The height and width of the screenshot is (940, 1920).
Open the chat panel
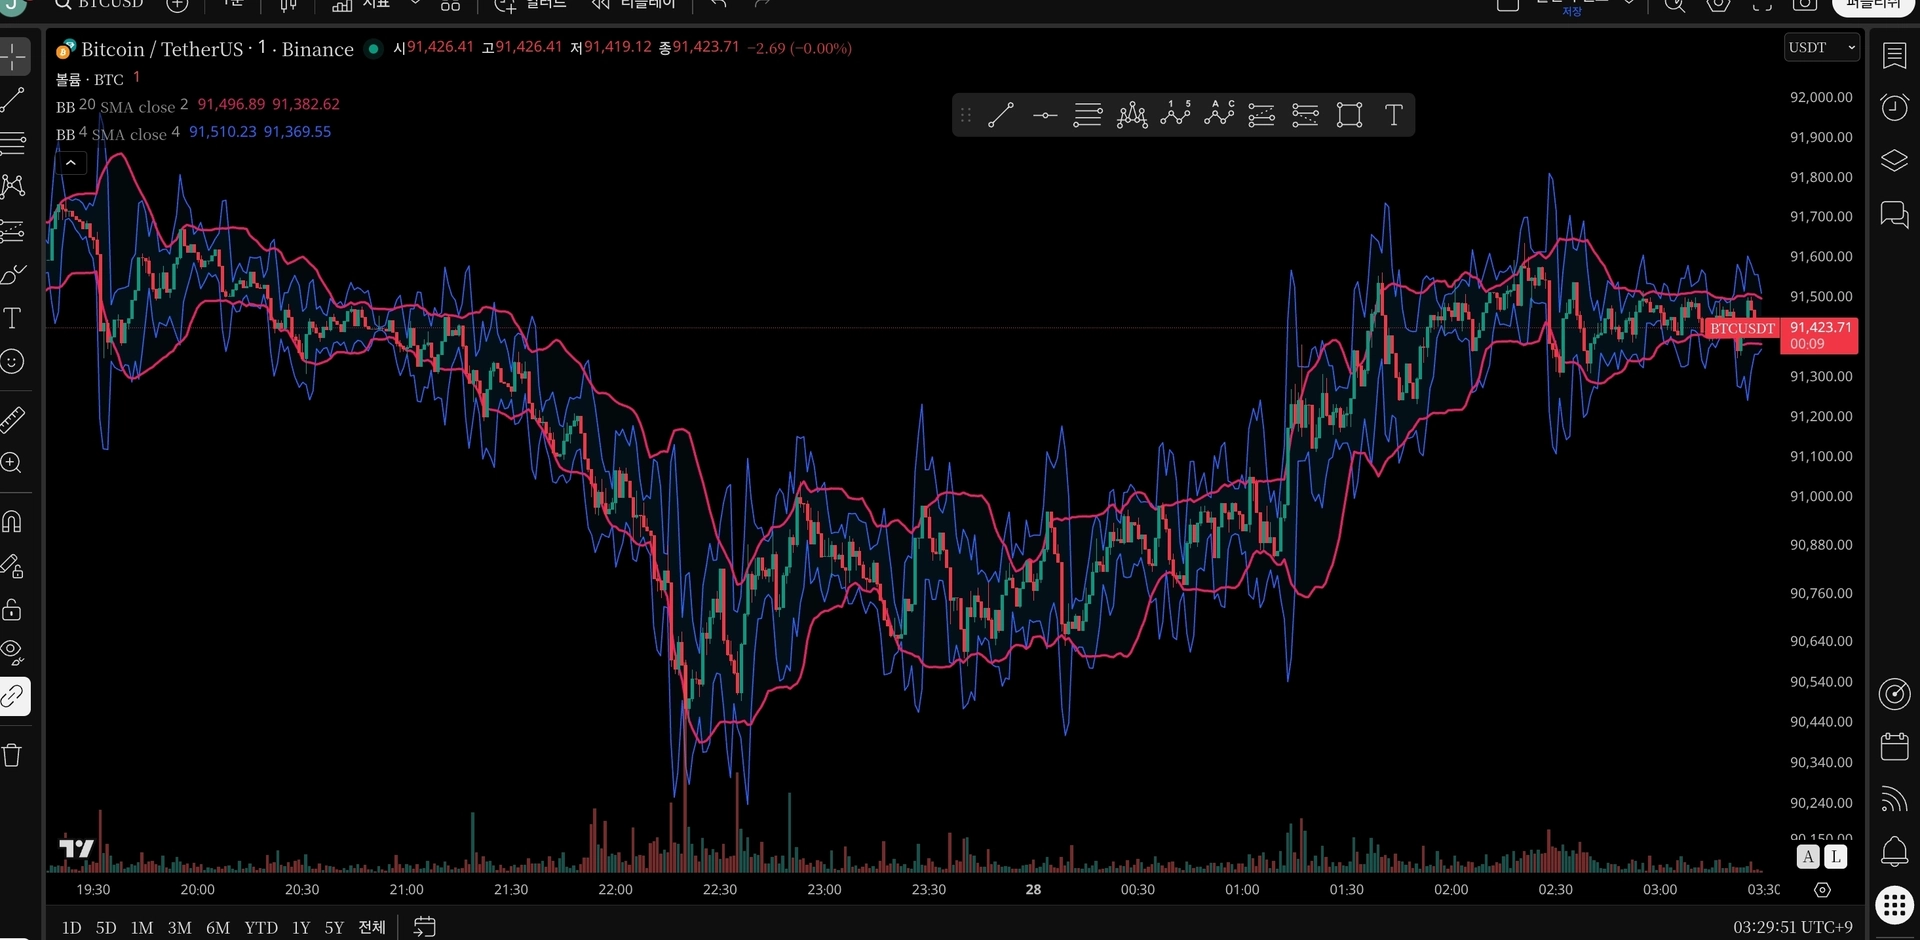(1894, 215)
